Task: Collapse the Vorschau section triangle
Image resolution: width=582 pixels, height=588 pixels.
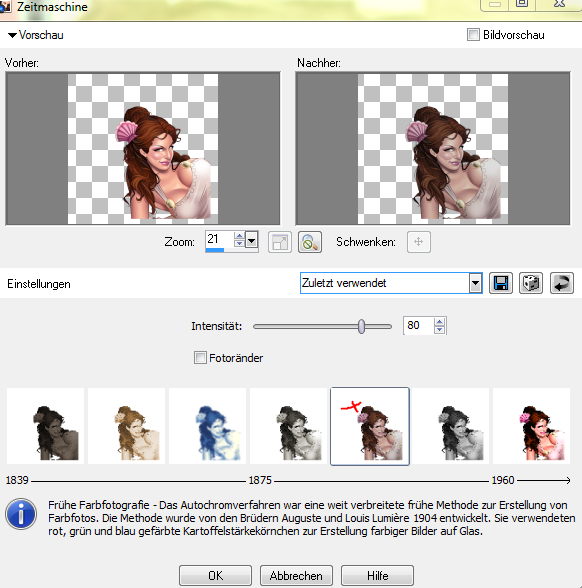Action: pyautogui.click(x=12, y=35)
